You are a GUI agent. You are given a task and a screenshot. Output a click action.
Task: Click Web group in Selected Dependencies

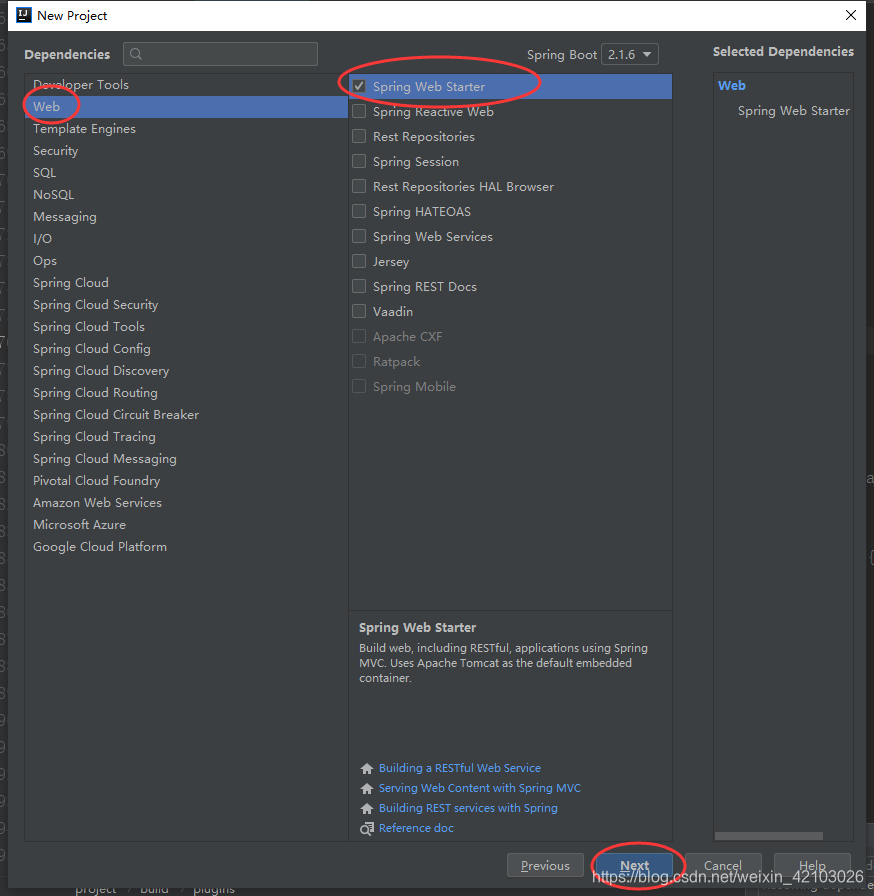732,86
